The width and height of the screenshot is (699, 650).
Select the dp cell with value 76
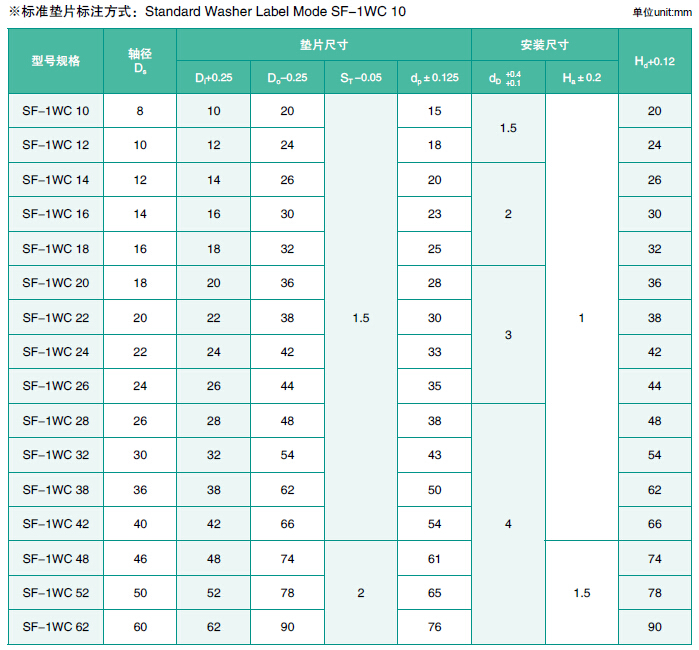point(434,627)
